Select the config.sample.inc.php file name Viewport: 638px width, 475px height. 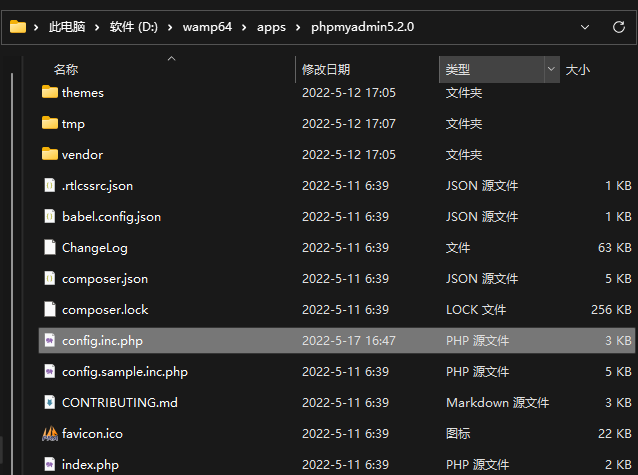point(125,372)
